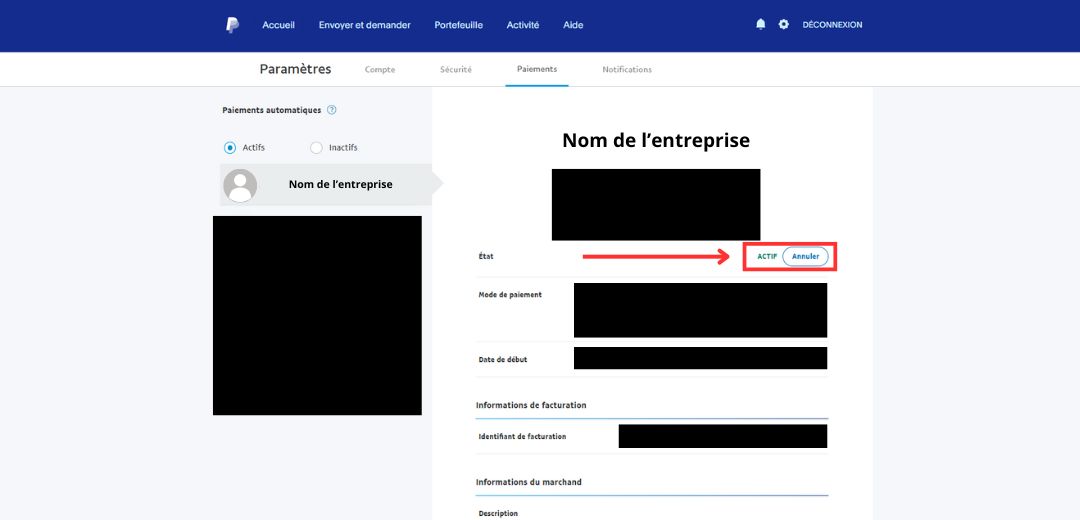The height and width of the screenshot is (520, 1080).
Task: Click the large Nom de l'entreprise heading
Action: point(656,141)
